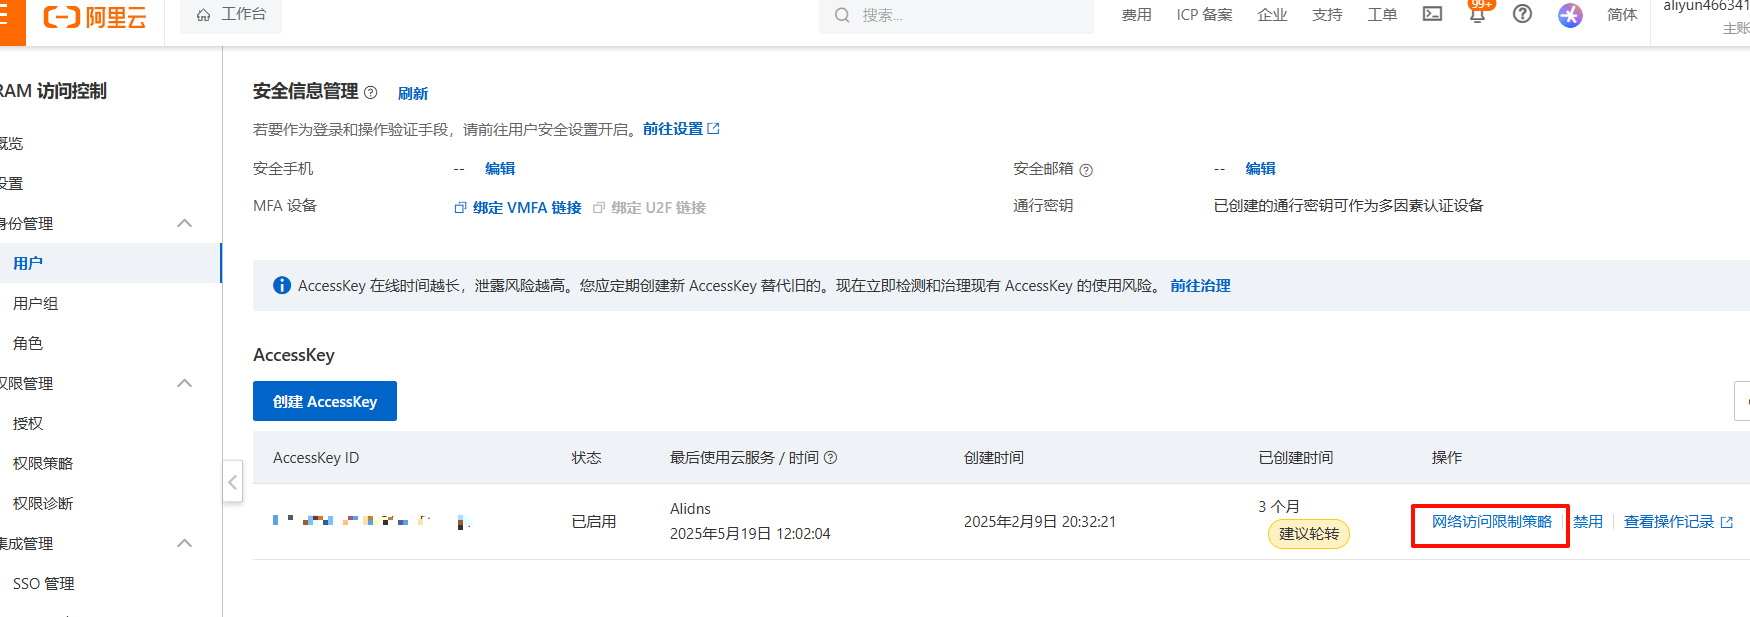Open 查看操作记录 for the AccessKey
Screen dimensions: 1750x617
click(x=1679, y=522)
